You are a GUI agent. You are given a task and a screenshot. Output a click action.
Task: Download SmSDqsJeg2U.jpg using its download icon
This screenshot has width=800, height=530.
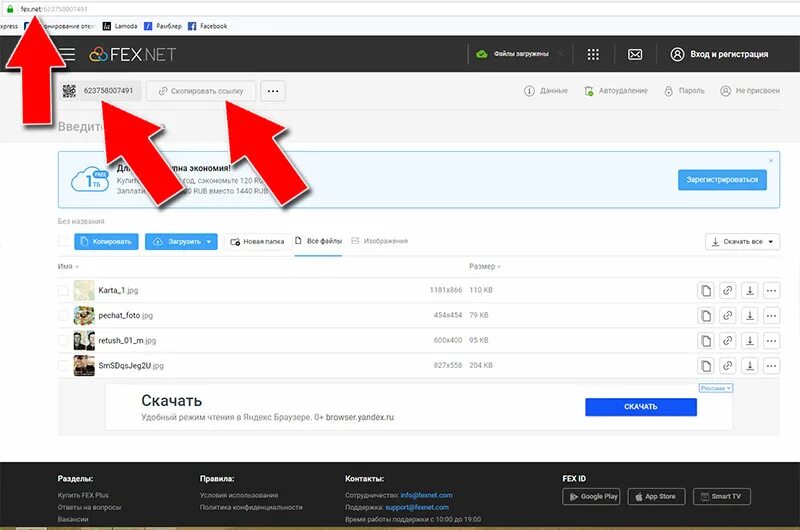[749, 365]
